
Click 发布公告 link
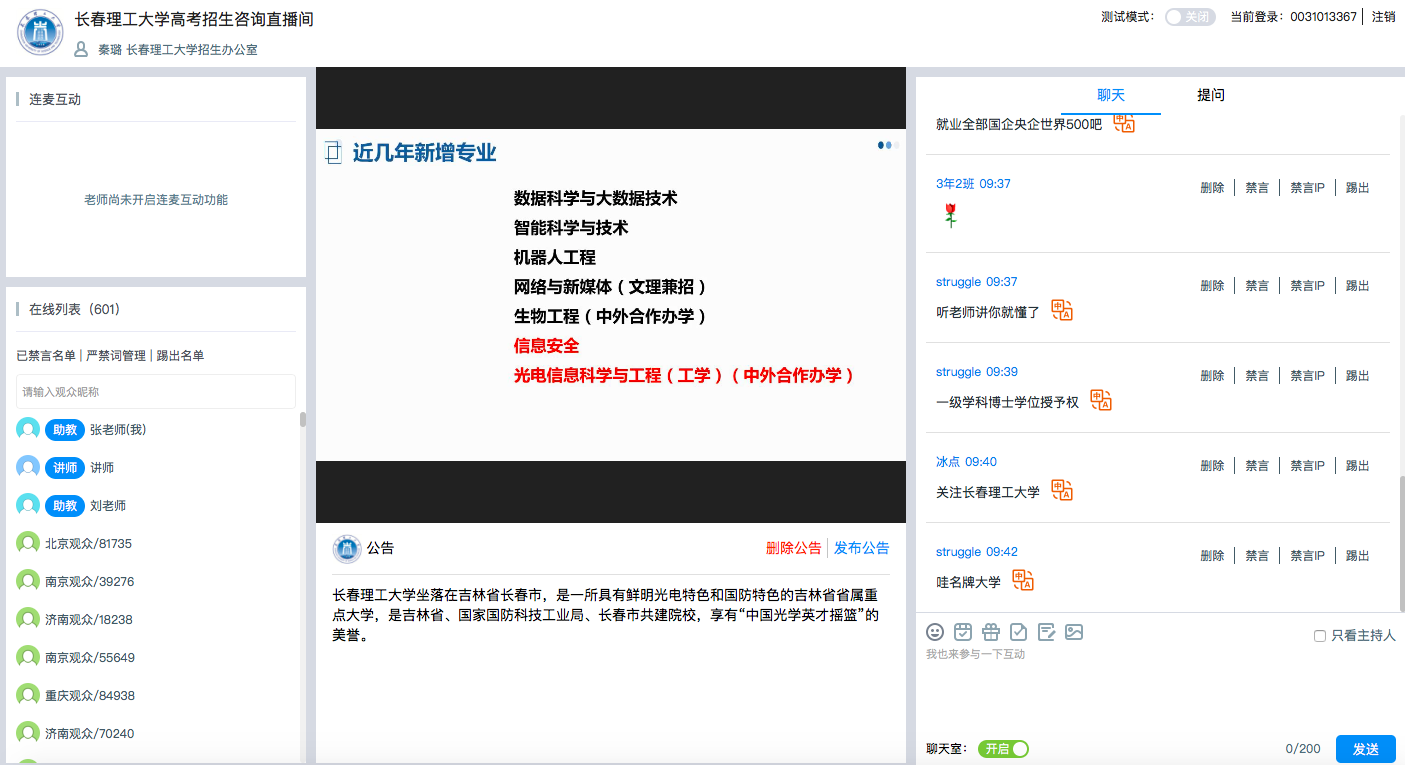click(862, 548)
